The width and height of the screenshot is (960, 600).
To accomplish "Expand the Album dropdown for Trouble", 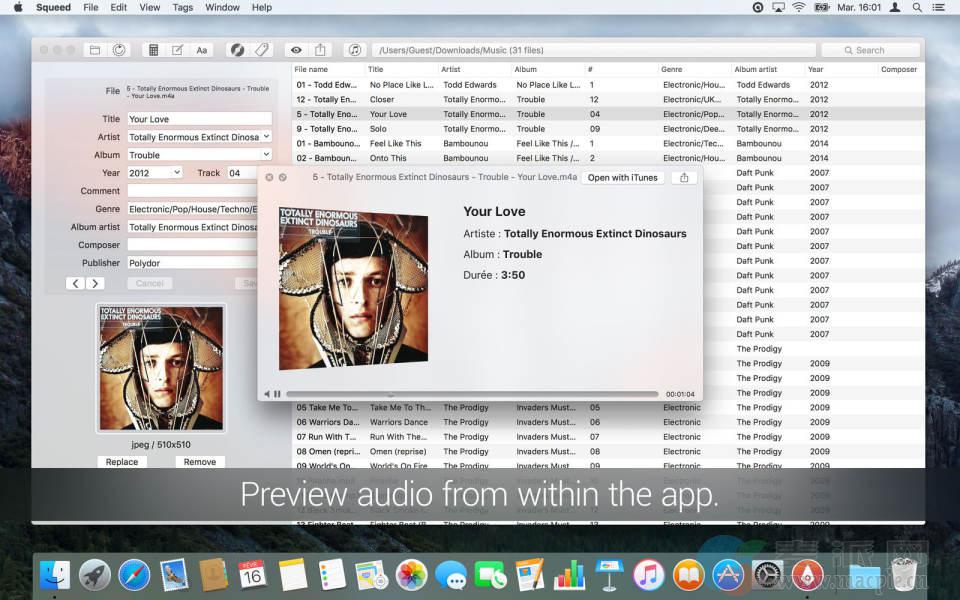I will pos(265,155).
